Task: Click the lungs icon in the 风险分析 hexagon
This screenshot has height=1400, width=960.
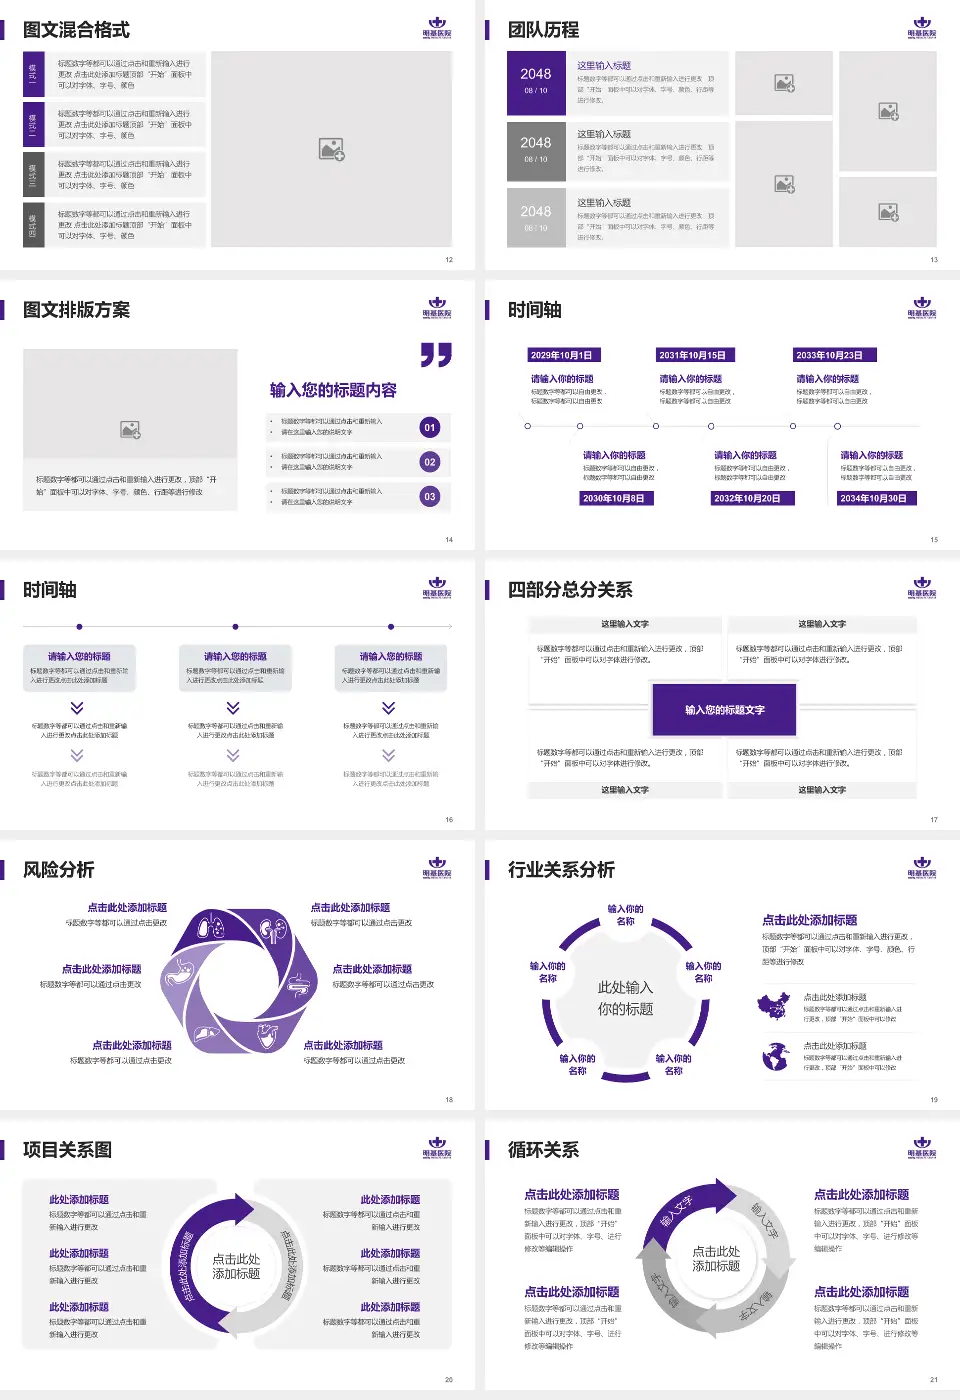Action: [212, 926]
